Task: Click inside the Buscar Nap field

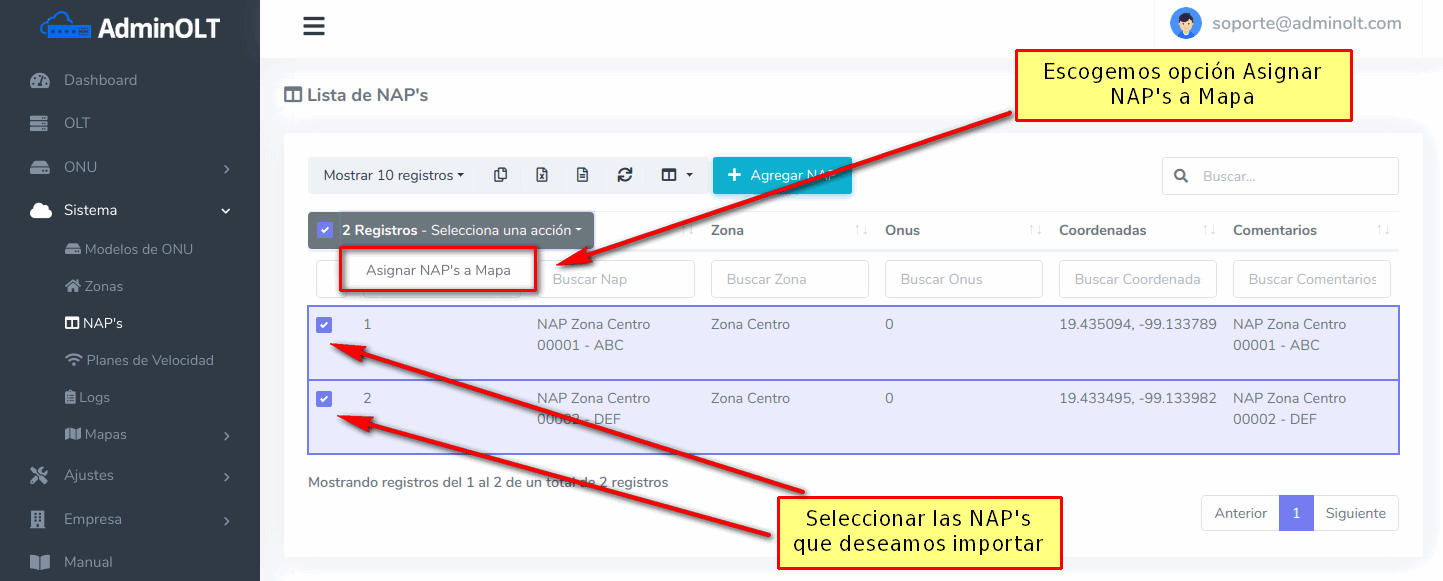Action: pyautogui.click(x=619, y=278)
